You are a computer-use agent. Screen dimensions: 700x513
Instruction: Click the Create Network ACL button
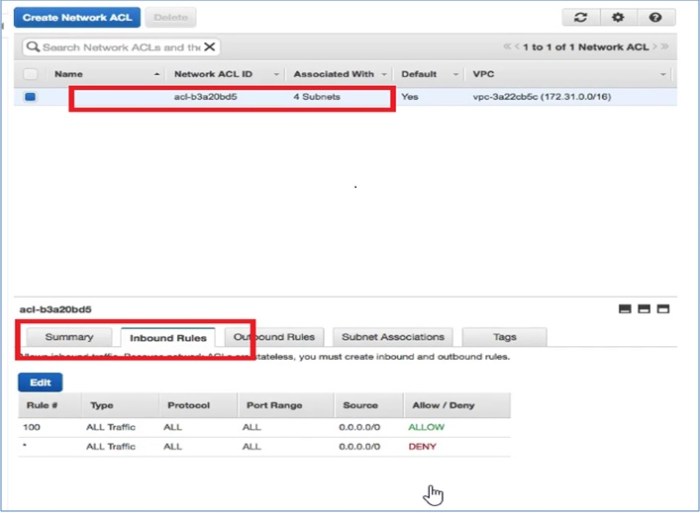click(x=76, y=18)
